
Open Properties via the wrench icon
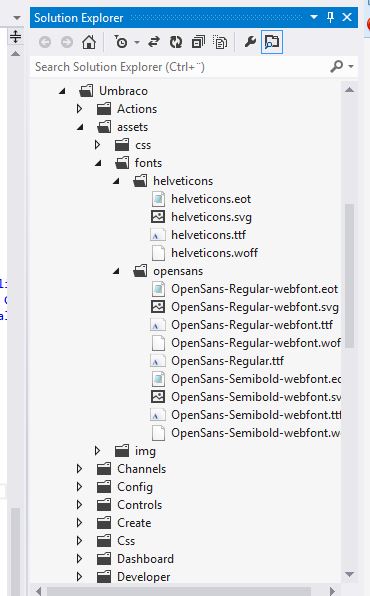[x=249, y=41]
